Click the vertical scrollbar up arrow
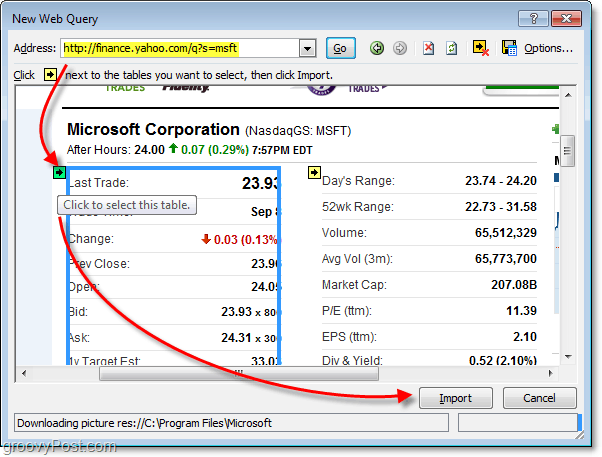The image size is (602, 457). [x=568, y=94]
